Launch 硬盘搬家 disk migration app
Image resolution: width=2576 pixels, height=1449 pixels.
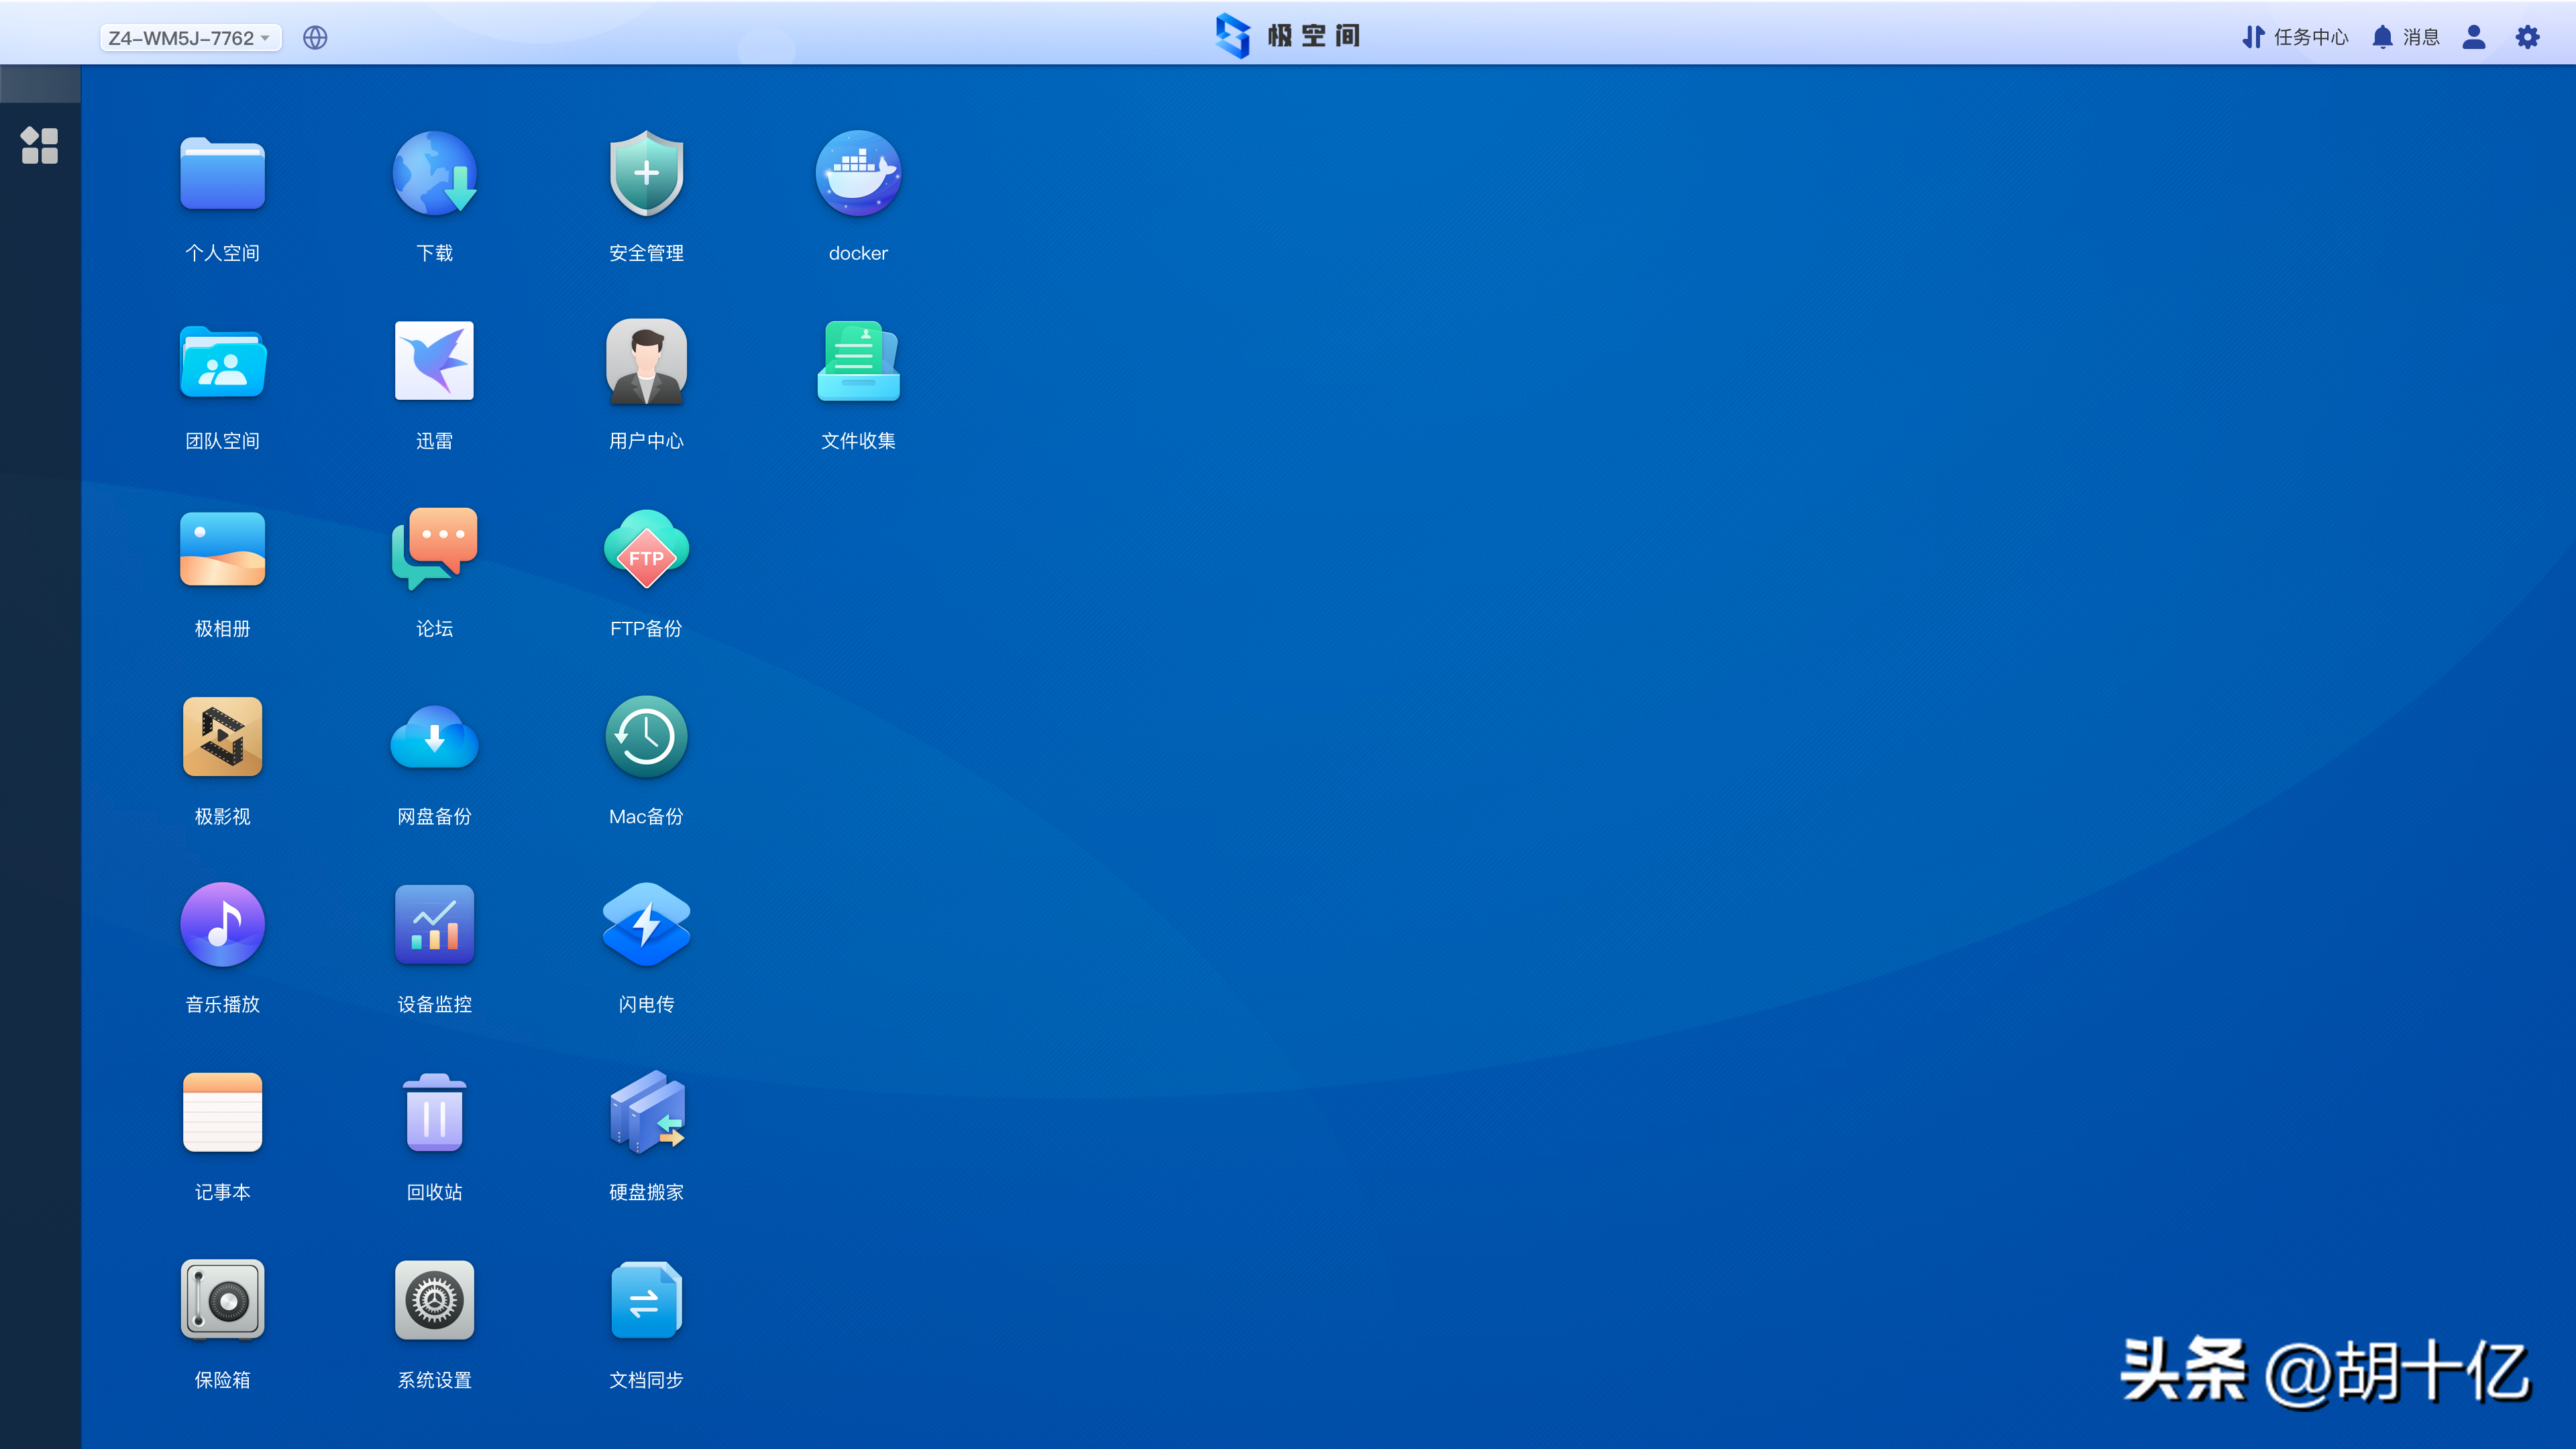(x=646, y=1113)
